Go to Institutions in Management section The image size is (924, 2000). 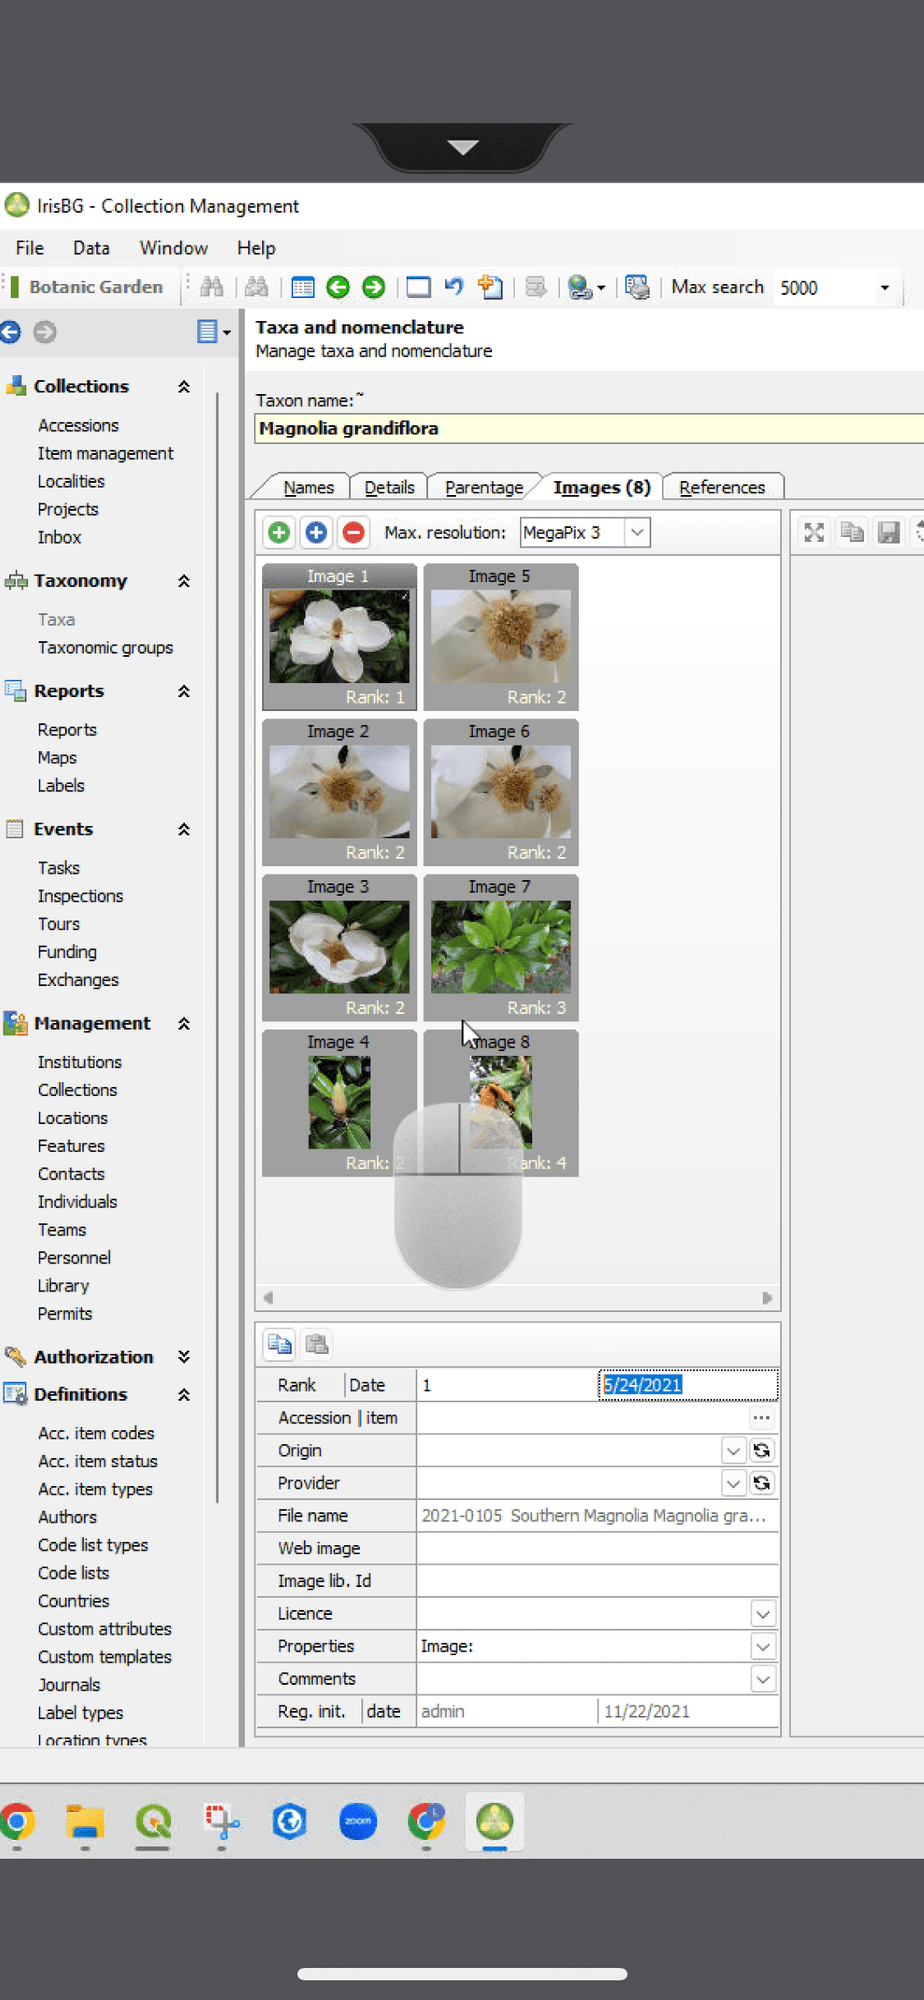80,1062
